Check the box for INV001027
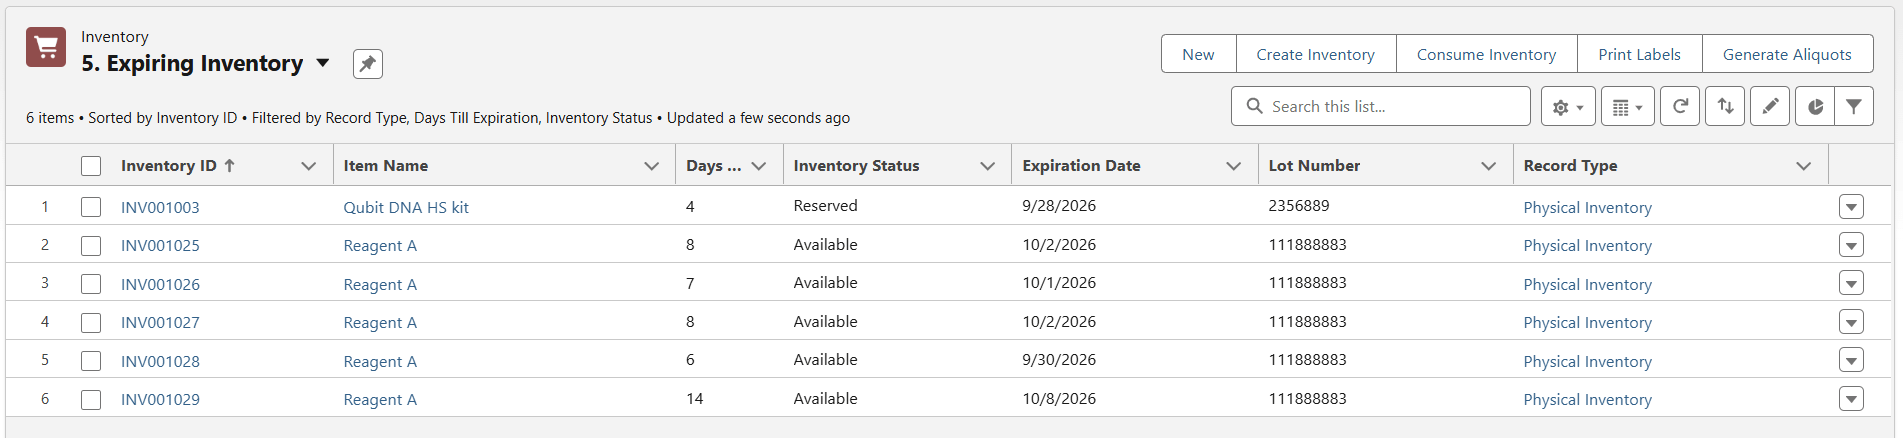Screen dimensions: 1903x438 (x=91, y=322)
